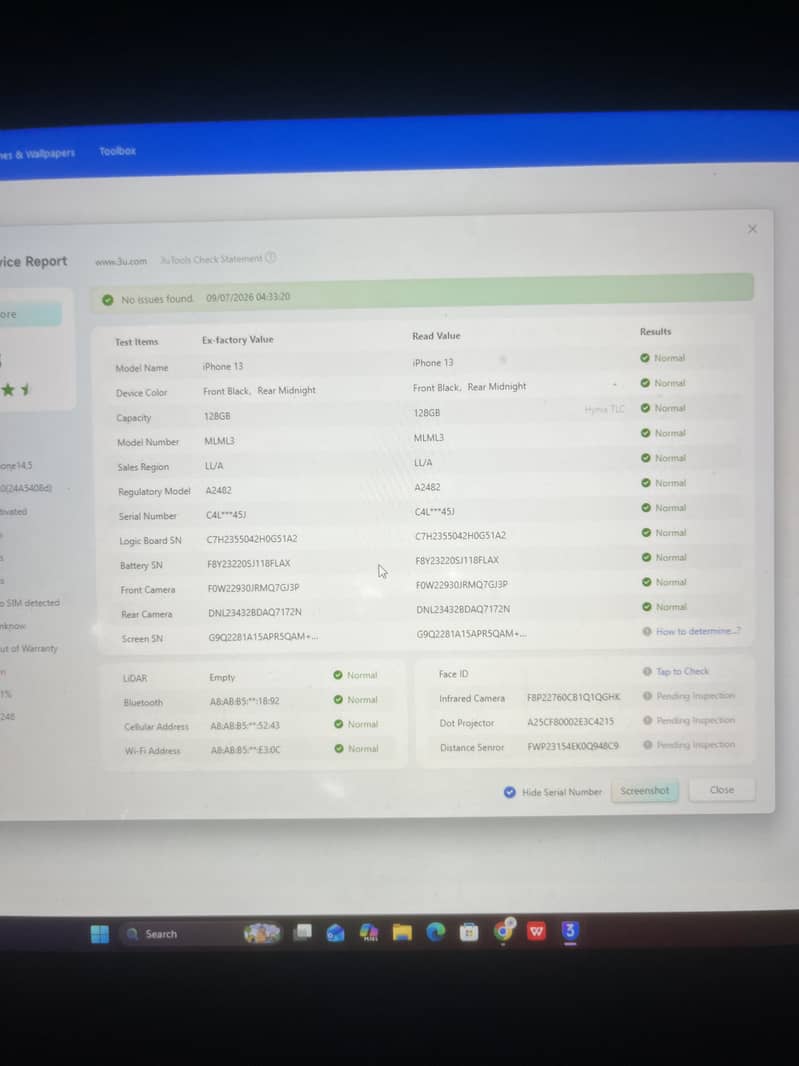Click the www.3u.com link

click(121, 261)
